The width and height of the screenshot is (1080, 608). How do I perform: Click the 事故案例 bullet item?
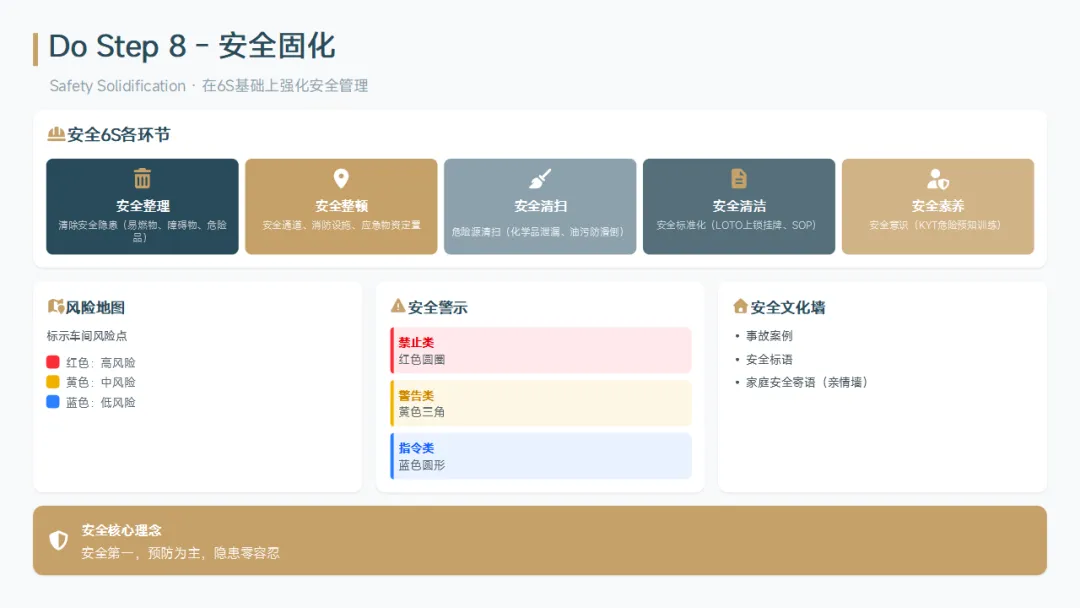[769, 336]
